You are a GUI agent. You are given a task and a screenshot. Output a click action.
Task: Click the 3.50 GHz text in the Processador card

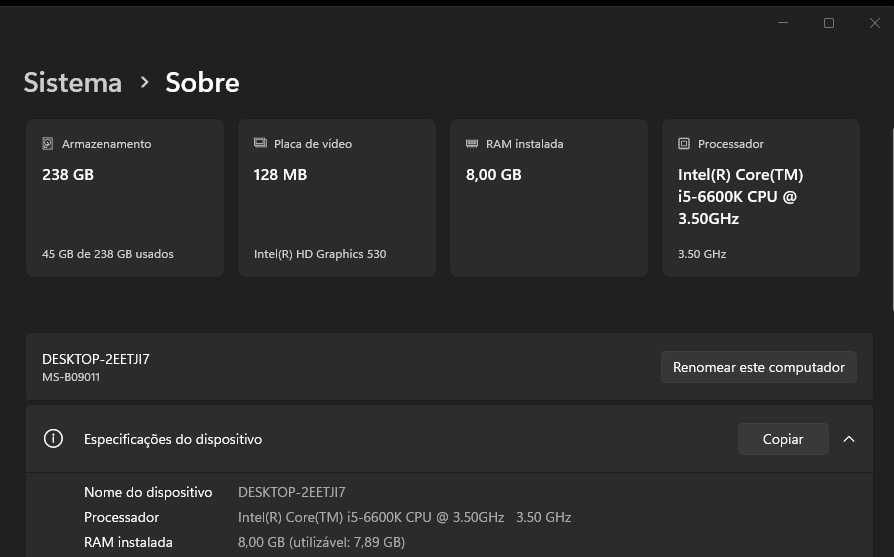pos(702,254)
